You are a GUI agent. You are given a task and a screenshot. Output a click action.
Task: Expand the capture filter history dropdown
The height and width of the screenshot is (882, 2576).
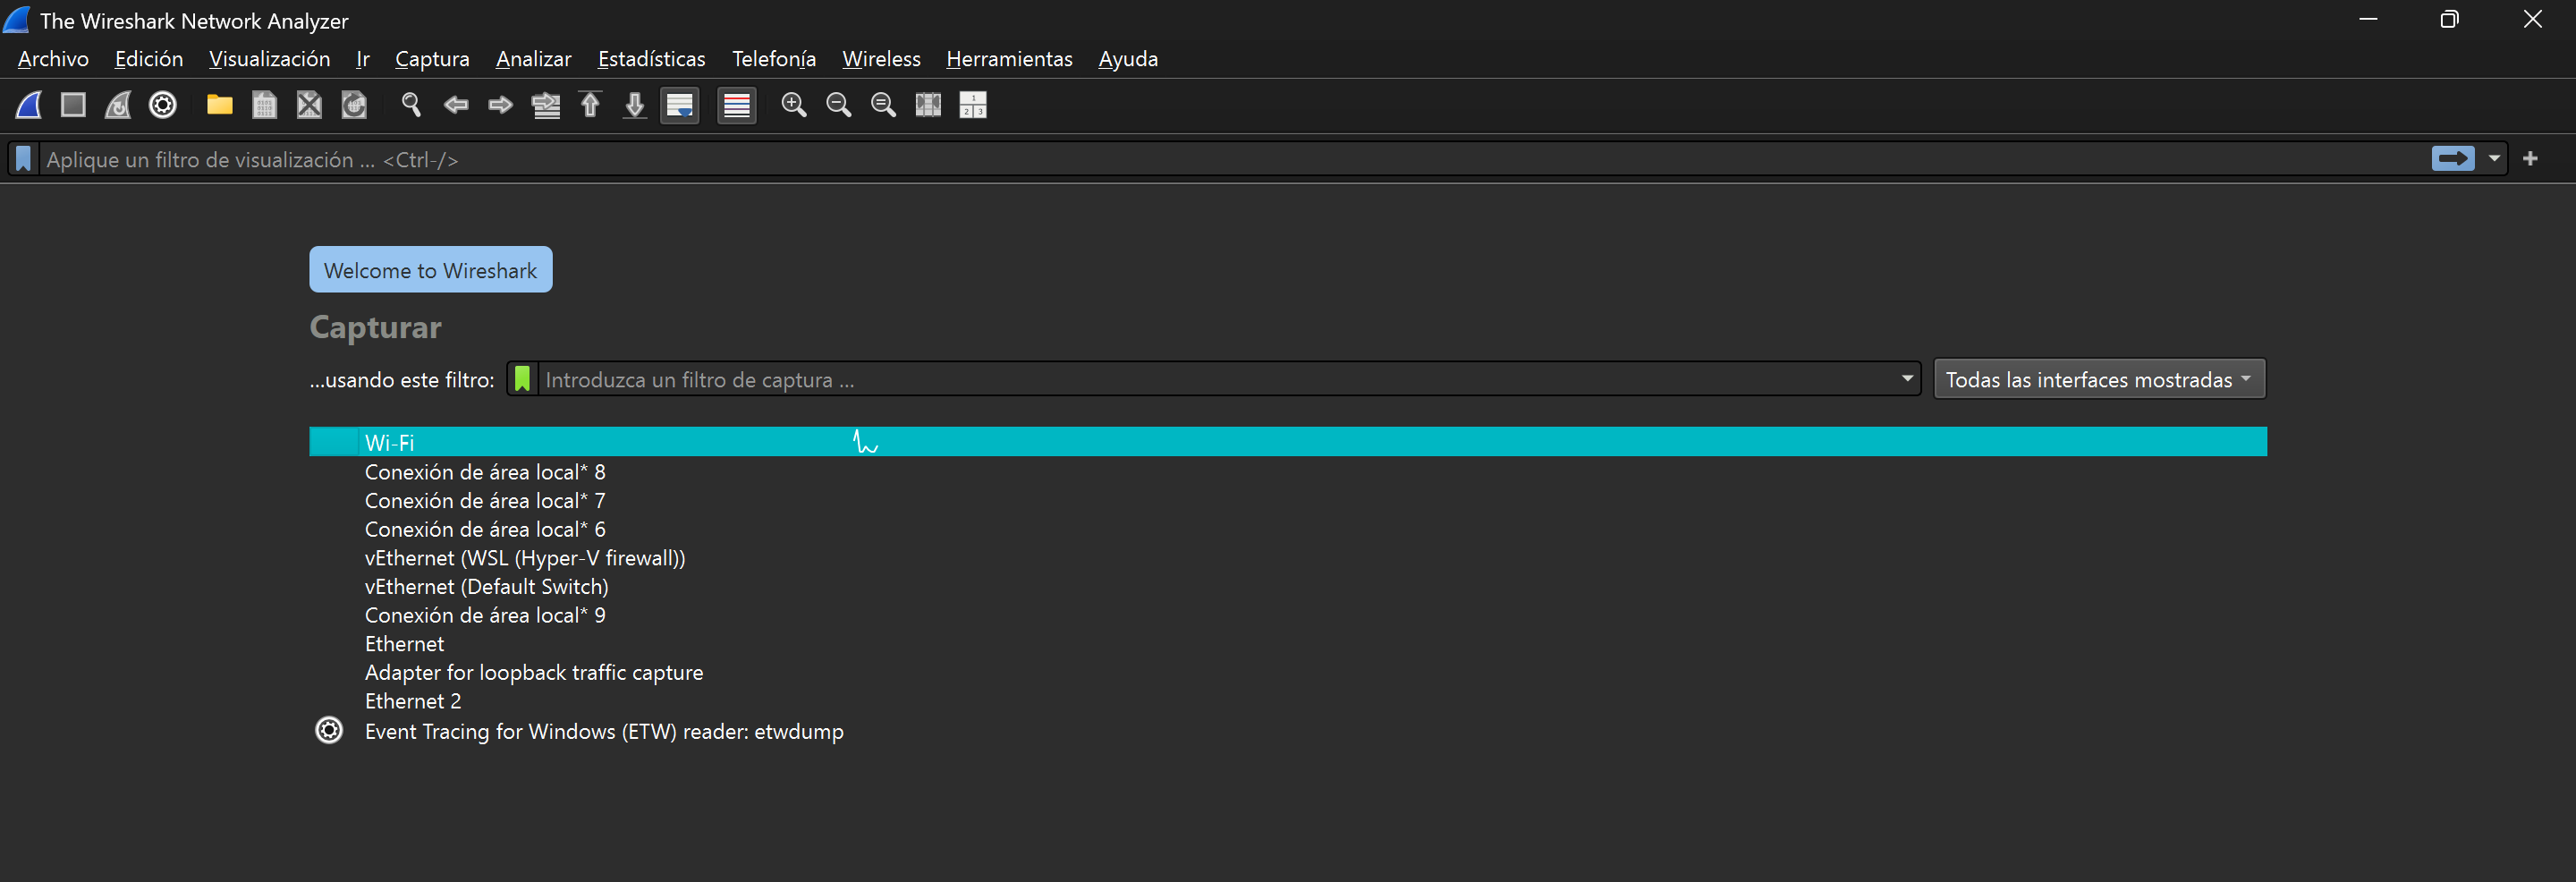click(1906, 379)
